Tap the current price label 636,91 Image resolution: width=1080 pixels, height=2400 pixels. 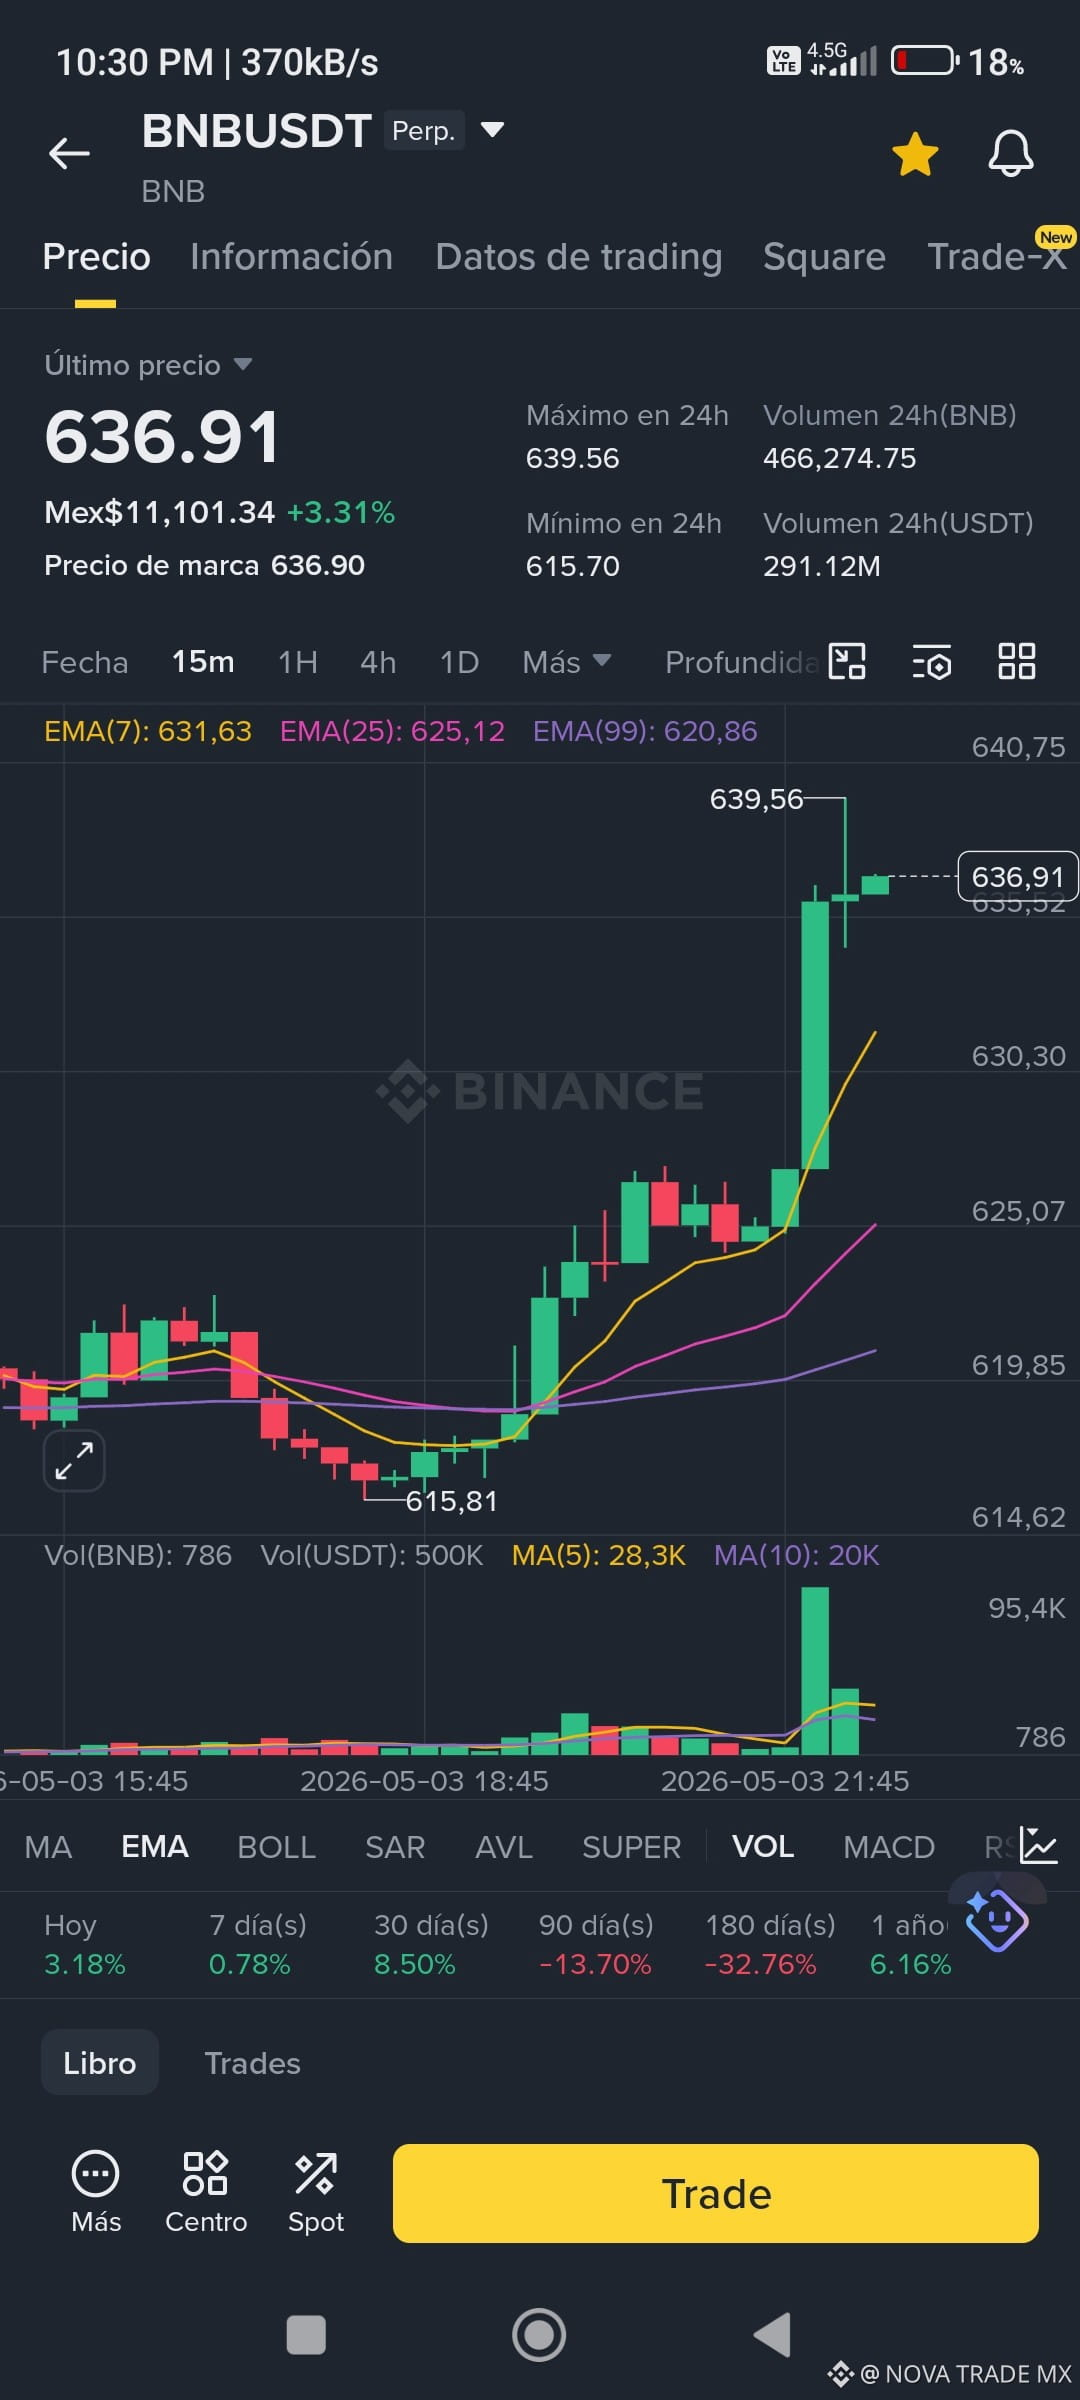coord(1018,877)
